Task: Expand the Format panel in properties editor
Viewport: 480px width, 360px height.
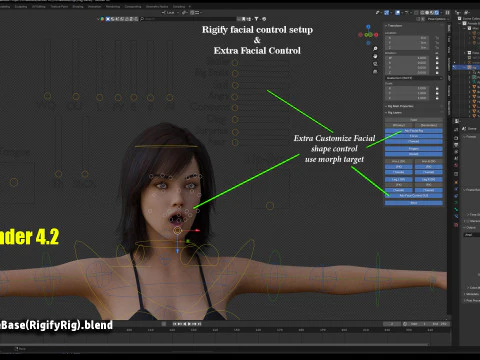Action: pyautogui.click(x=469, y=137)
